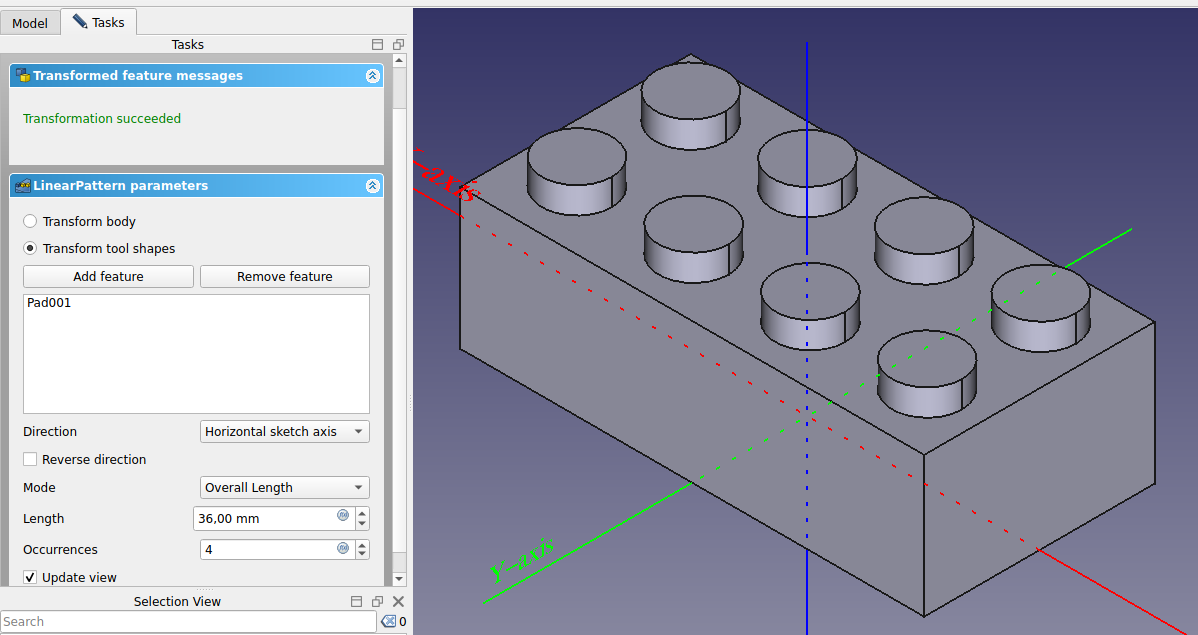Clear the Selection View search field icon
The height and width of the screenshot is (635, 1198).
click(388, 621)
